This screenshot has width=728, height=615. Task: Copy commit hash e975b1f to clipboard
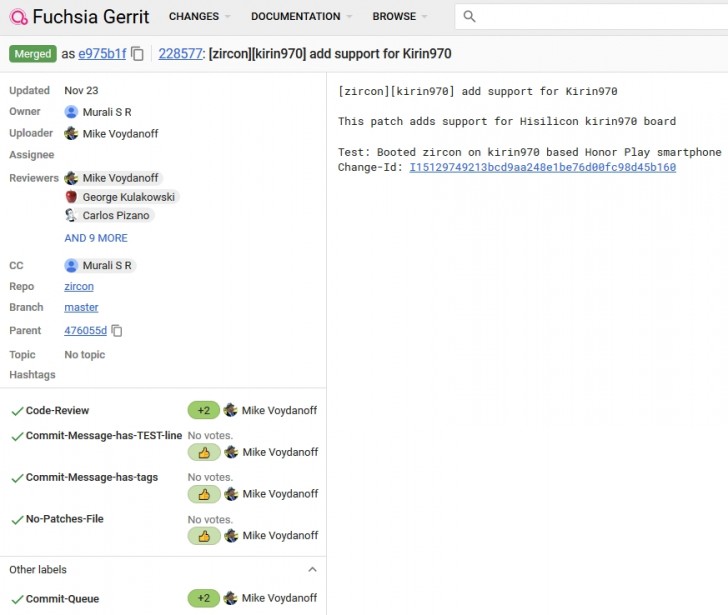tap(138, 54)
